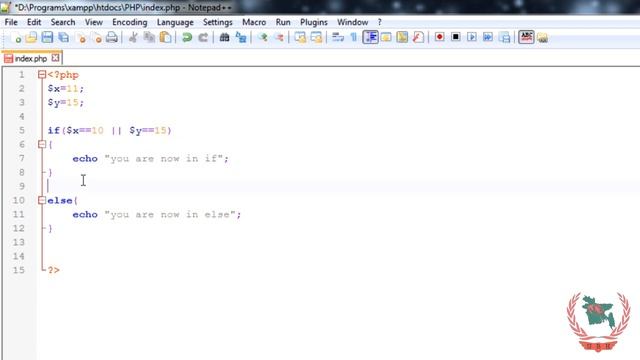Select the index.php document tab

click(x=31, y=58)
